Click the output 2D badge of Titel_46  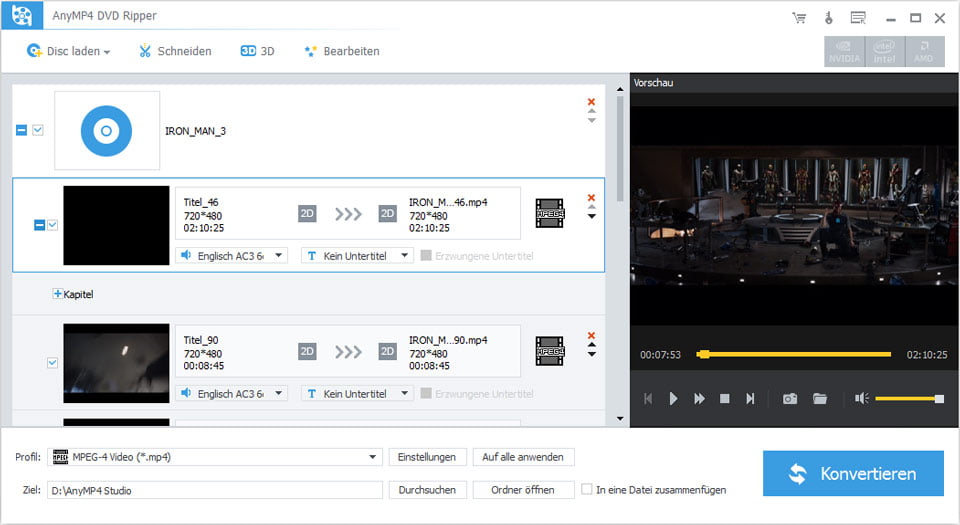(x=388, y=214)
